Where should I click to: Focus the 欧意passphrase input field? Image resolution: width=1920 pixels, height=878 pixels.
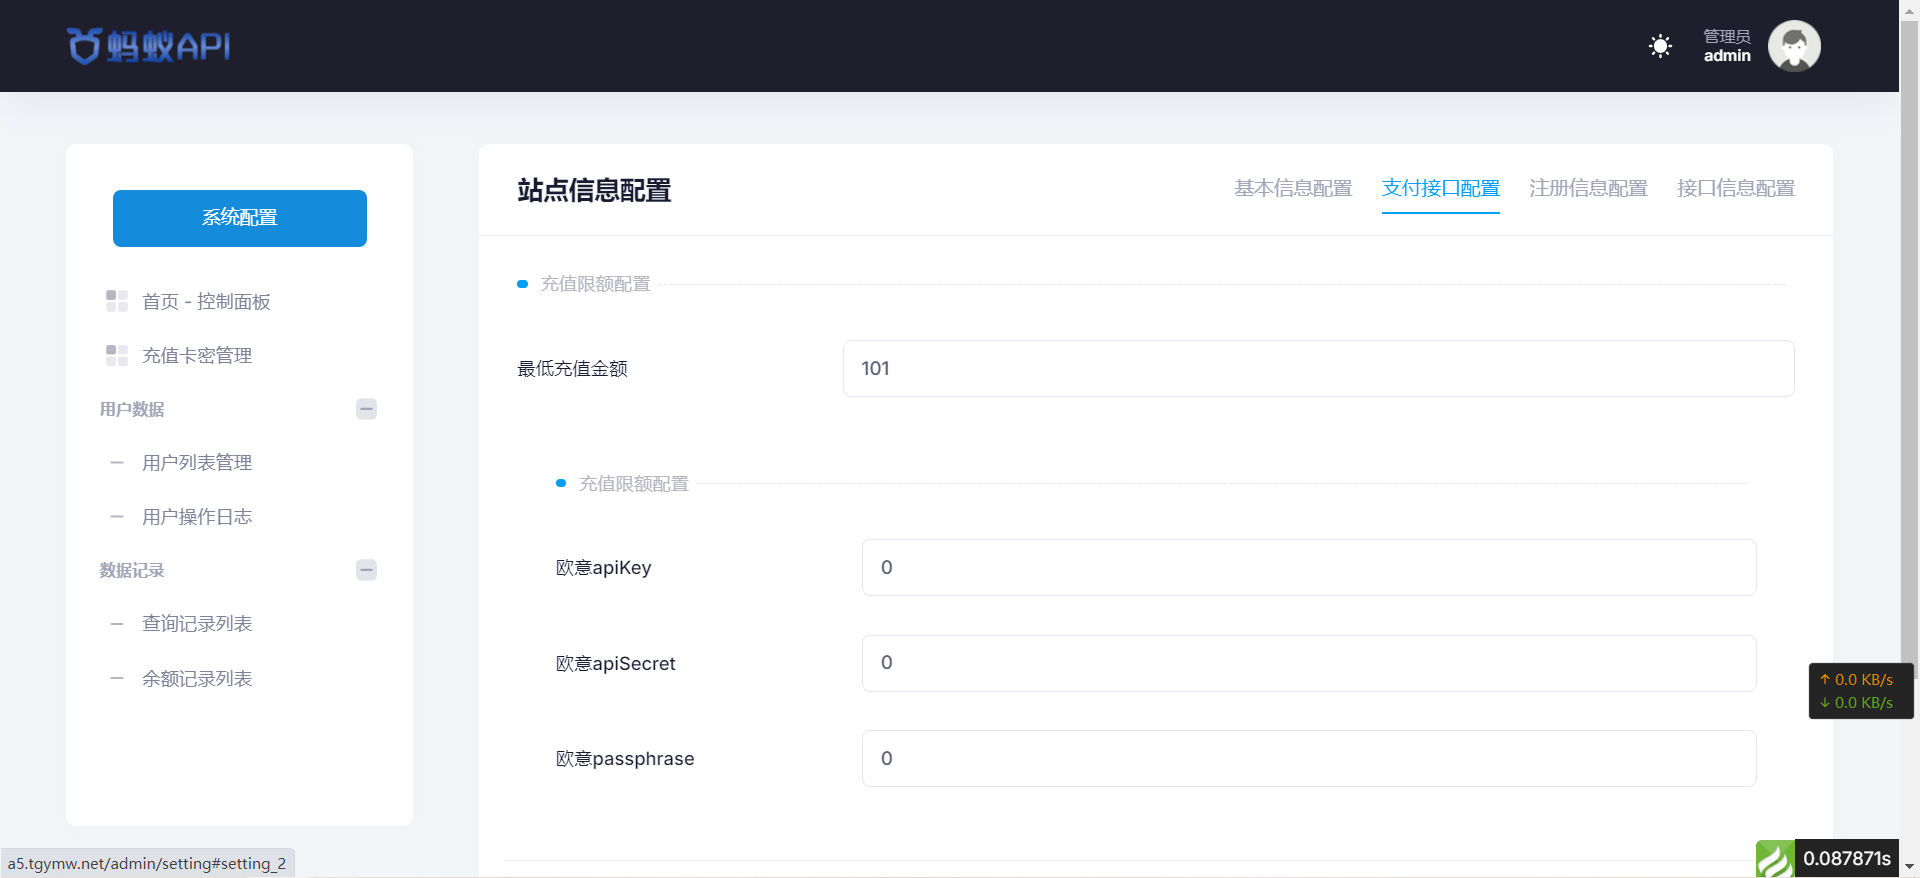coord(1309,758)
